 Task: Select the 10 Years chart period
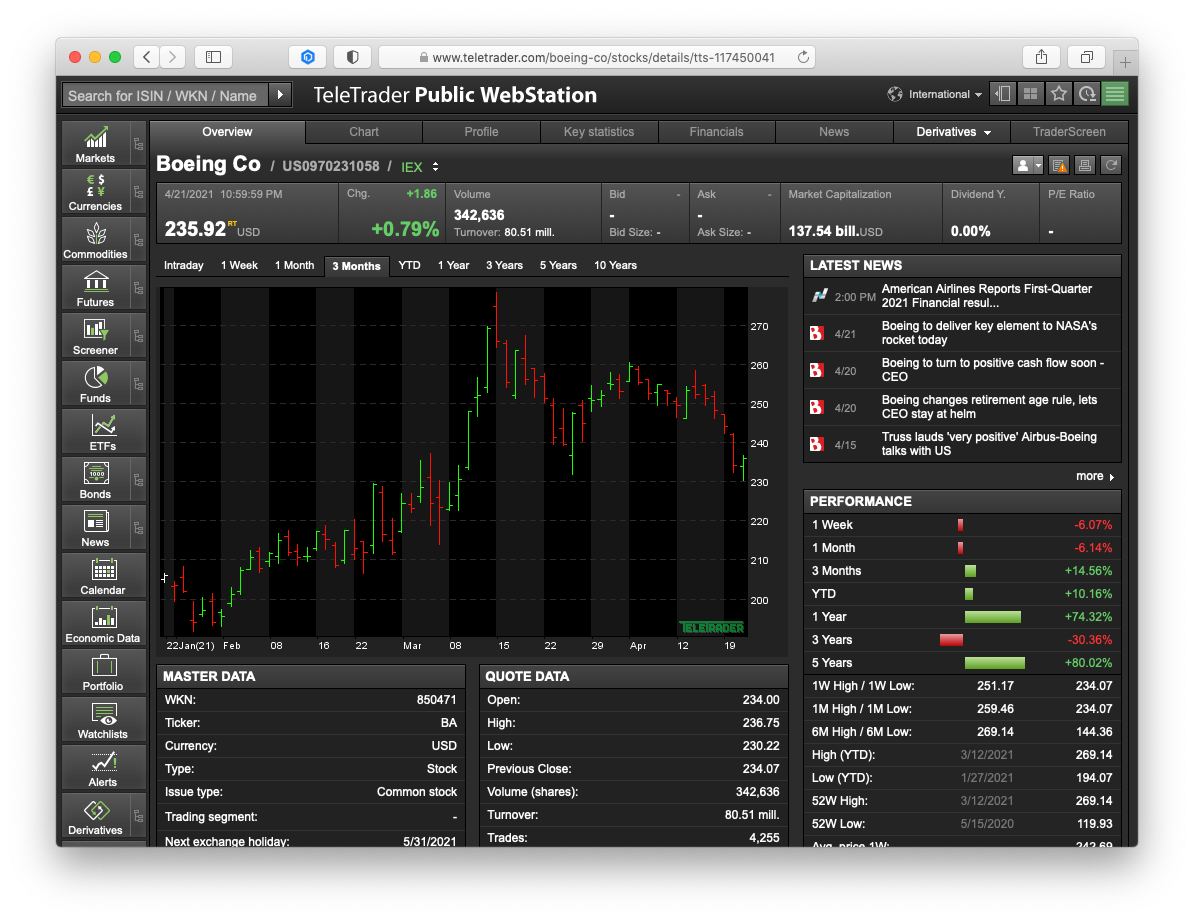(615, 265)
